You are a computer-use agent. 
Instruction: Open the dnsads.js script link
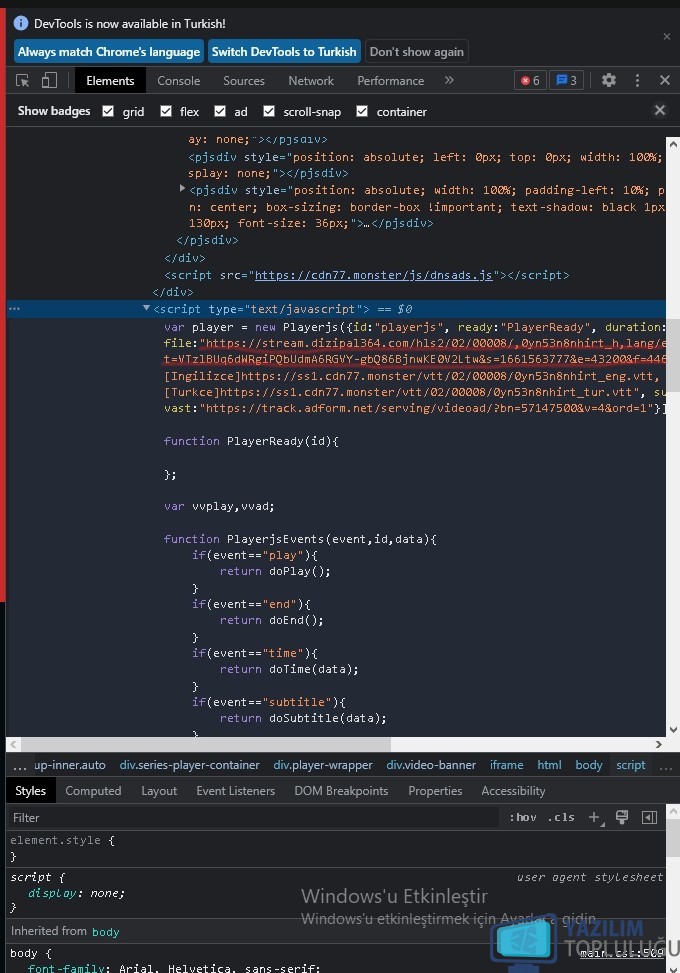374,275
